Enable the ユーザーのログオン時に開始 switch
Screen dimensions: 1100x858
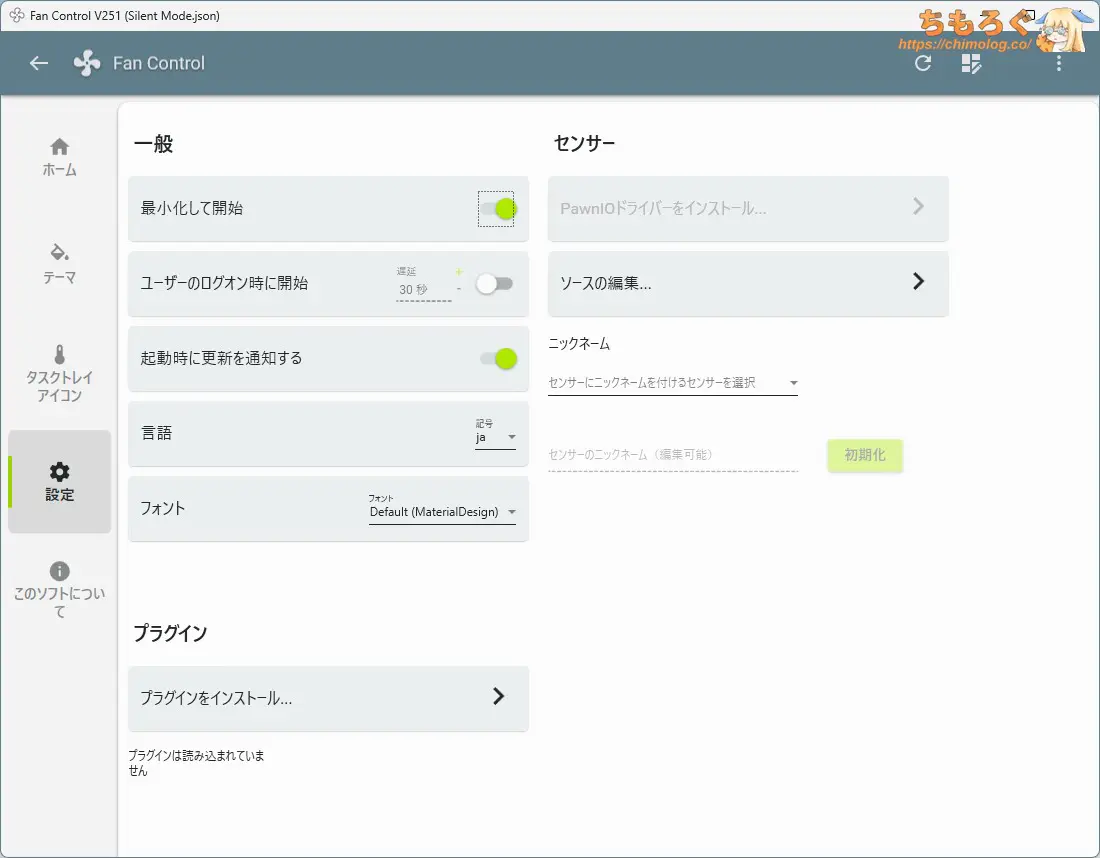(x=494, y=284)
